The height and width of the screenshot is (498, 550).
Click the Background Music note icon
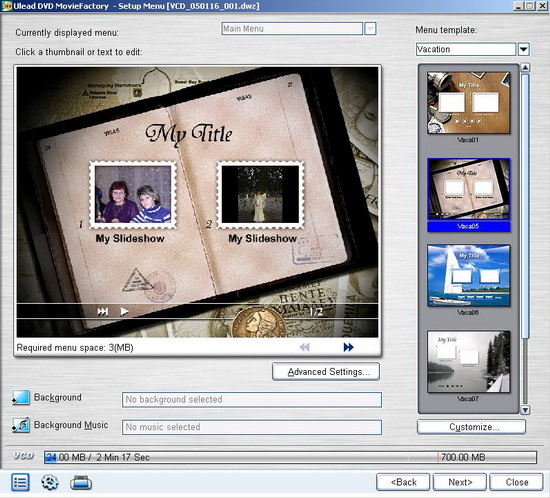click(21, 425)
